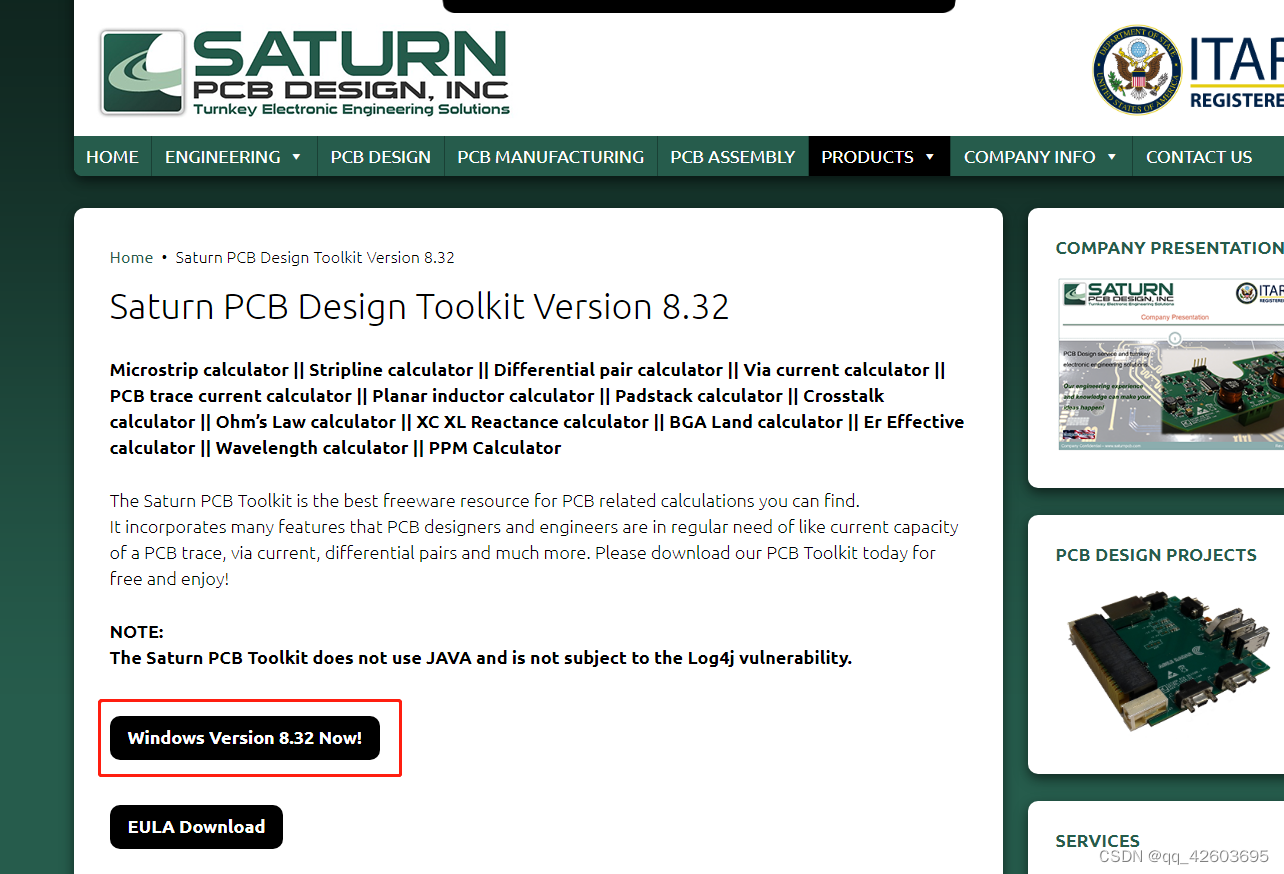
Task: Click the Department of State seal
Action: pyautogui.click(x=1137, y=70)
